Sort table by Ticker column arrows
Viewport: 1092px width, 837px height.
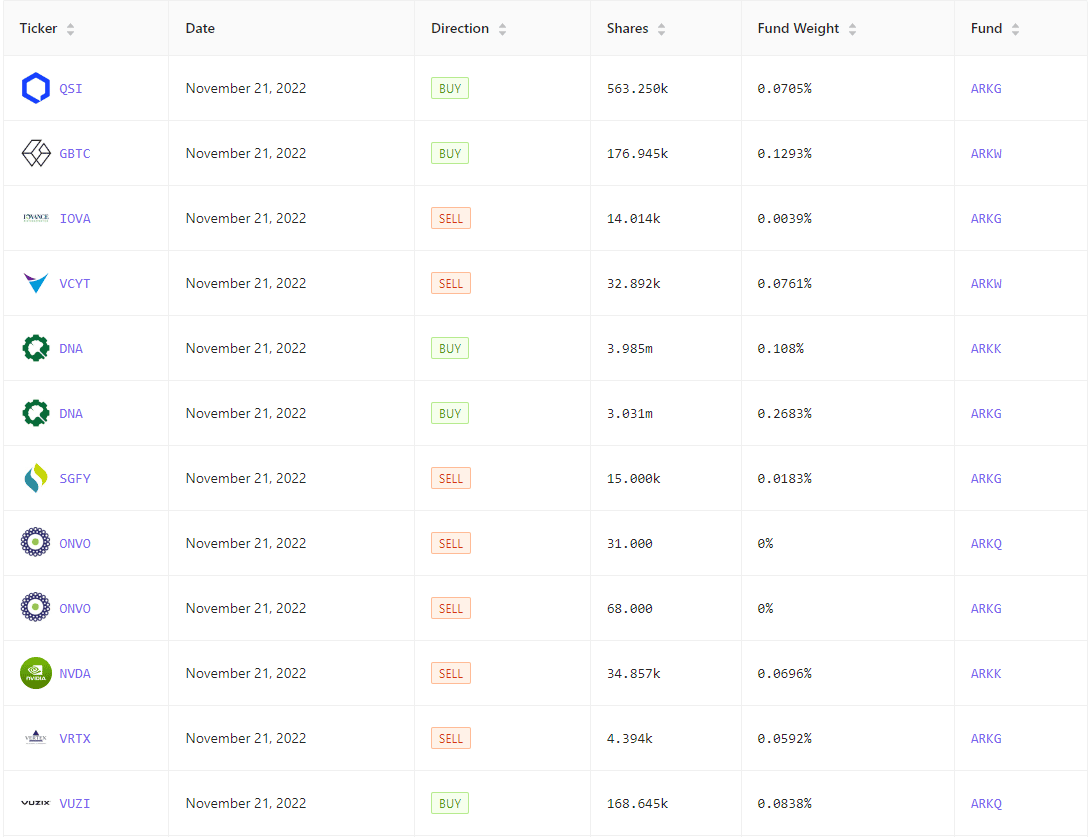(x=70, y=29)
